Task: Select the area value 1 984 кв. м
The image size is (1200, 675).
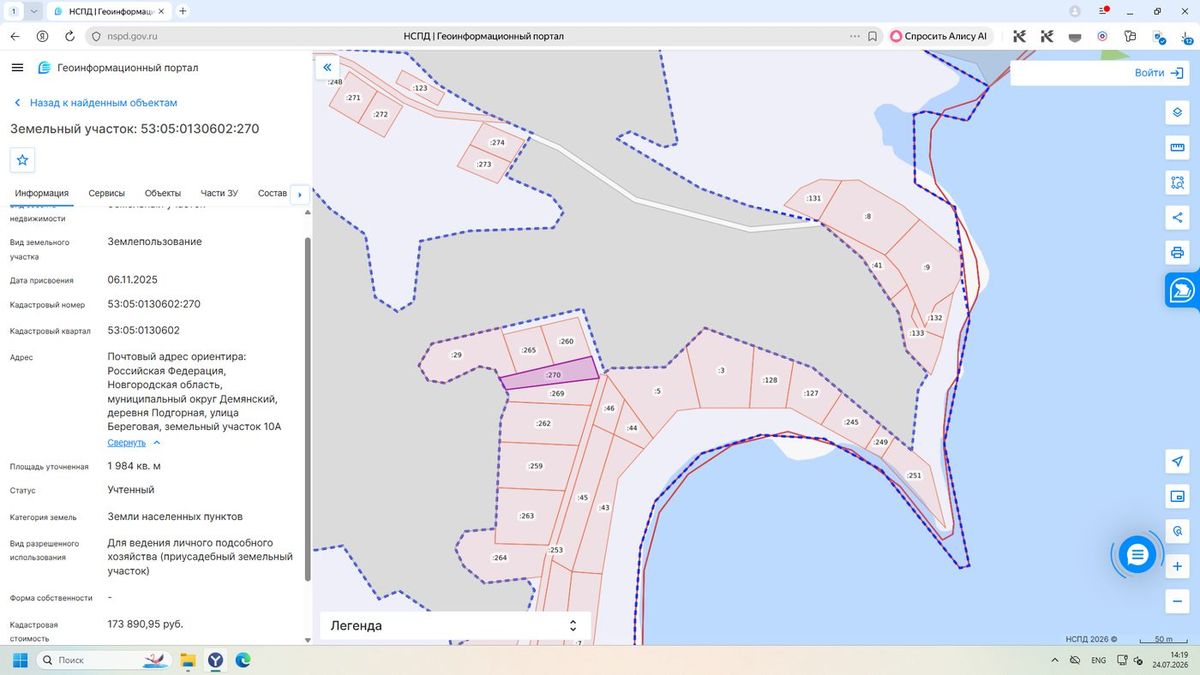Action: (x=134, y=466)
